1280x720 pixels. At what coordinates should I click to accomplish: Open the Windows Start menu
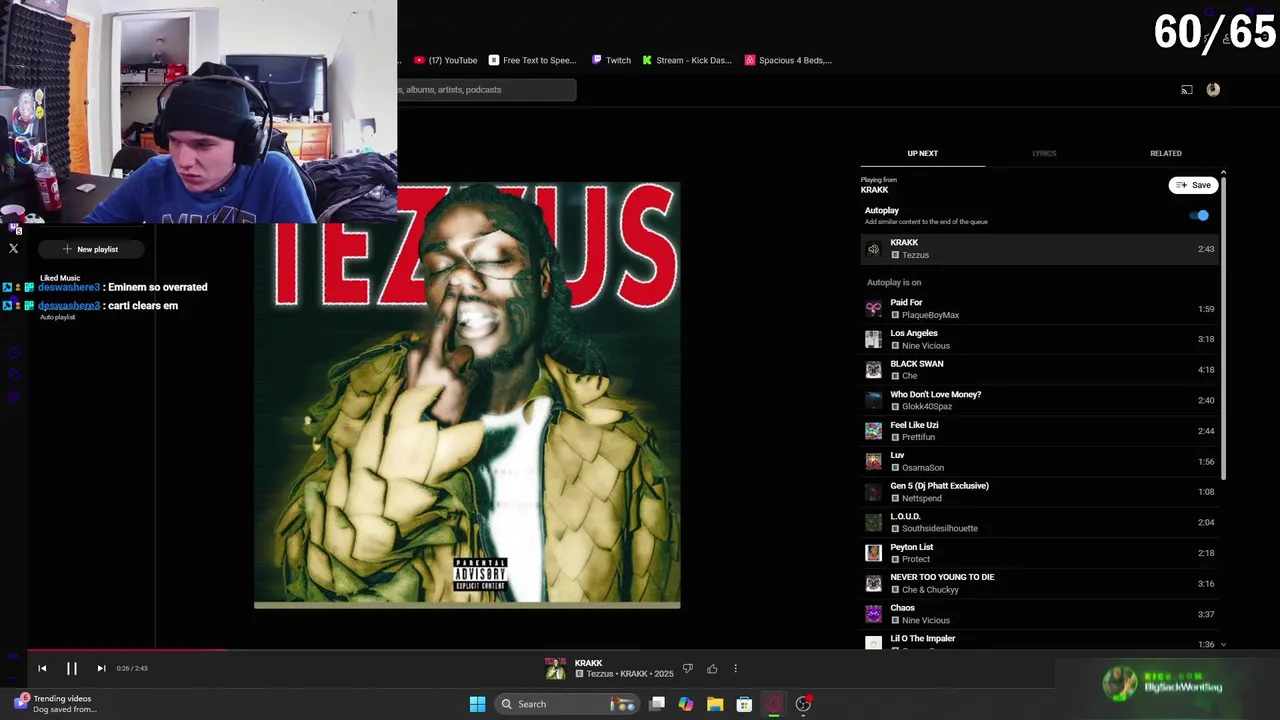pyautogui.click(x=477, y=704)
